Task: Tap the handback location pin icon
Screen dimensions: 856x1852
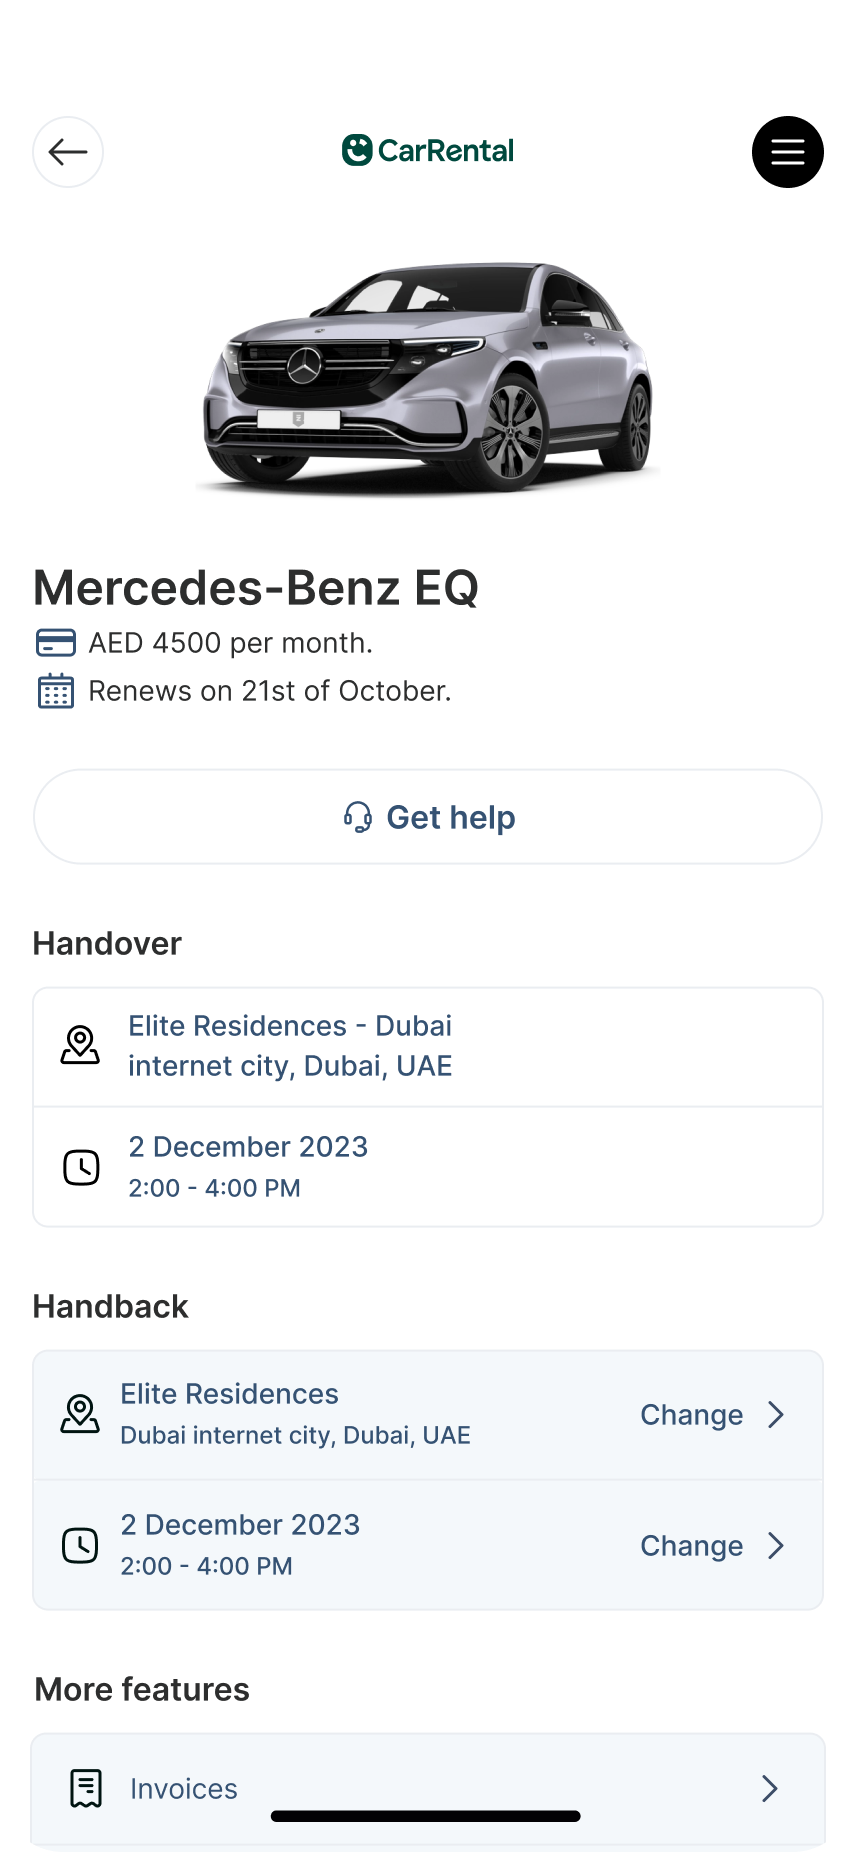Action: tap(80, 1415)
